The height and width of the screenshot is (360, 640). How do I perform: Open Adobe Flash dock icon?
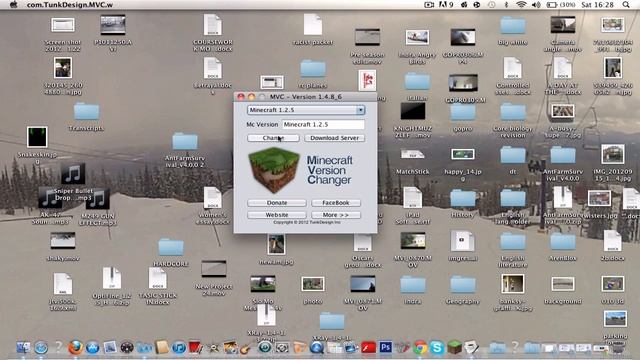[x=368, y=347]
